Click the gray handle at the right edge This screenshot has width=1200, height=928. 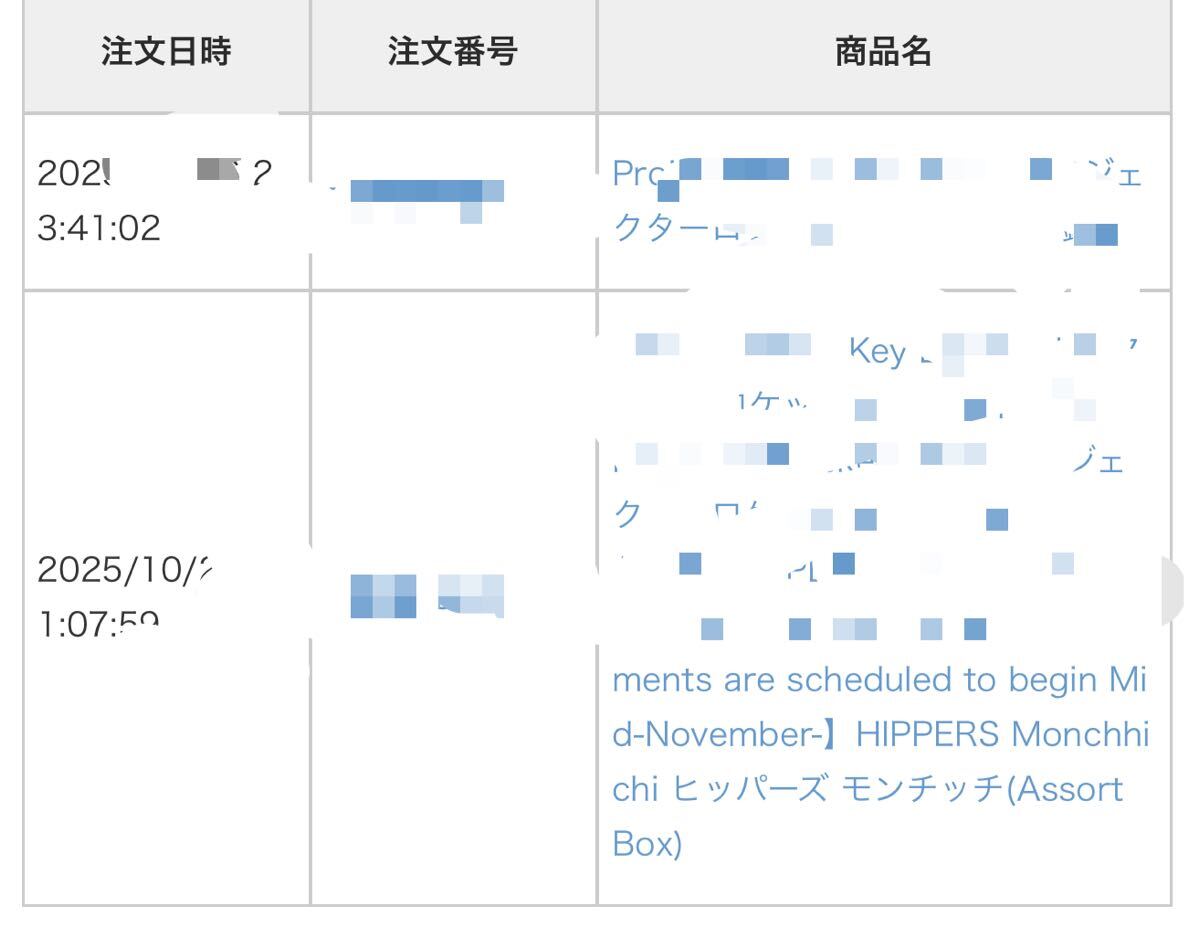(x=1178, y=592)
